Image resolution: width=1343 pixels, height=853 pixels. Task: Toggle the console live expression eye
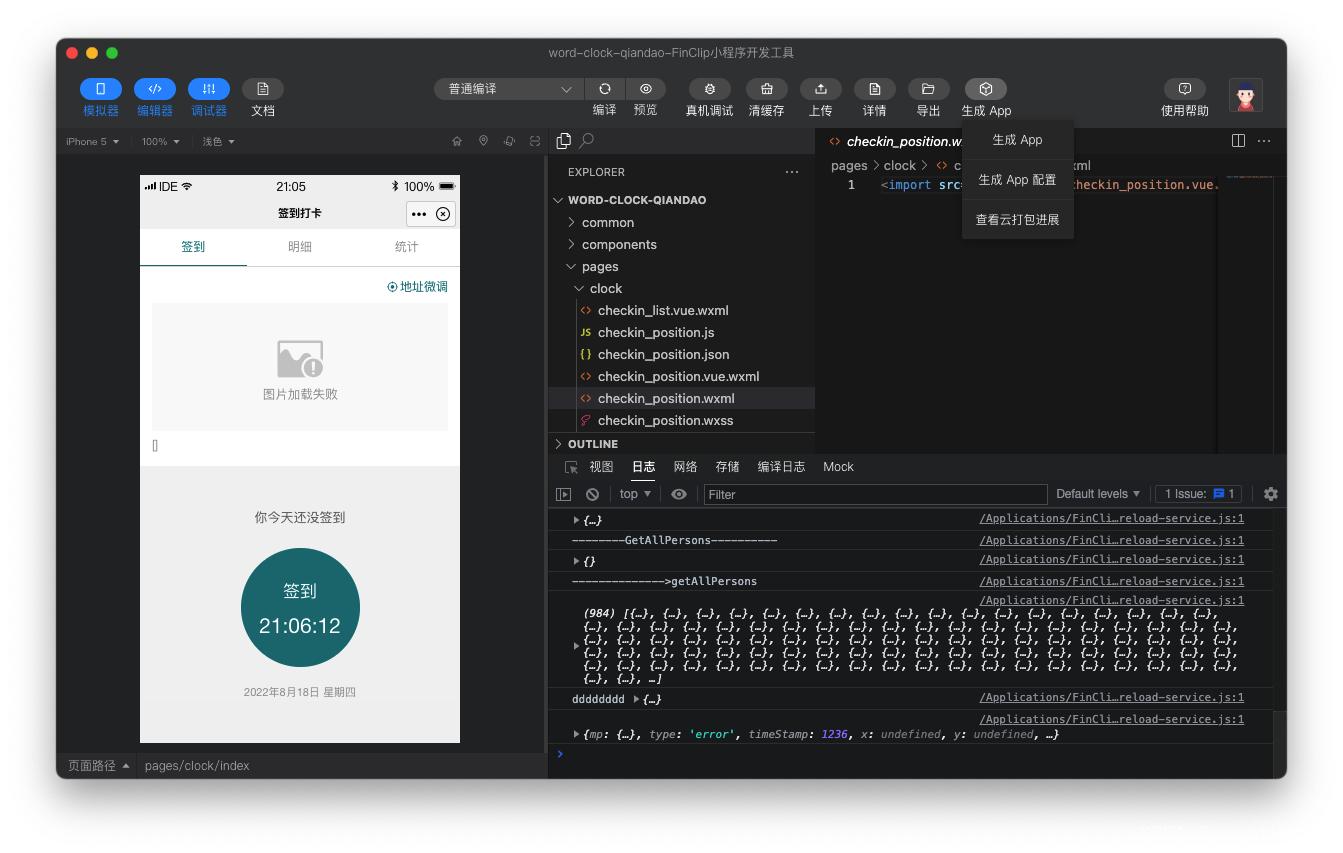click(679, 494)
